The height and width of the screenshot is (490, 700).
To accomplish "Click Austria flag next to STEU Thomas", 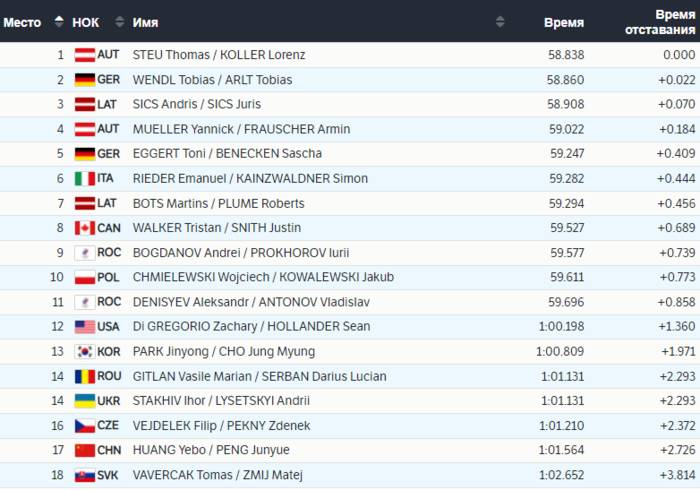I will point(85,55).
